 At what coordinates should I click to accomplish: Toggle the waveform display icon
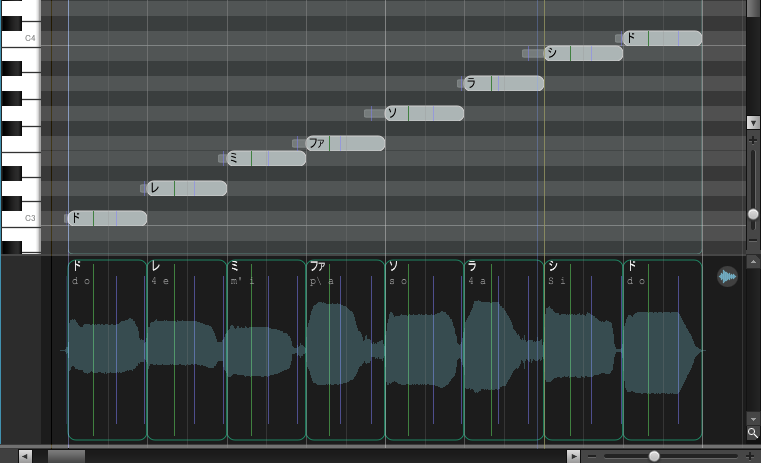pos(727,277)
